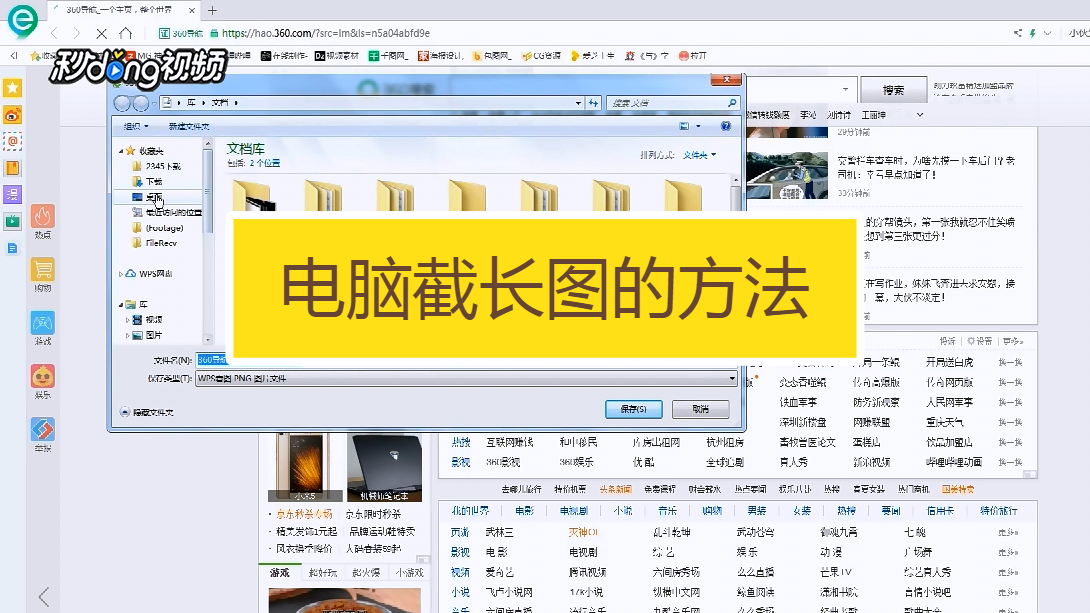Viewport: 1090px width, 613px height.
Task: Open a new browser tab with plus
Action: (x=213, y=10)
